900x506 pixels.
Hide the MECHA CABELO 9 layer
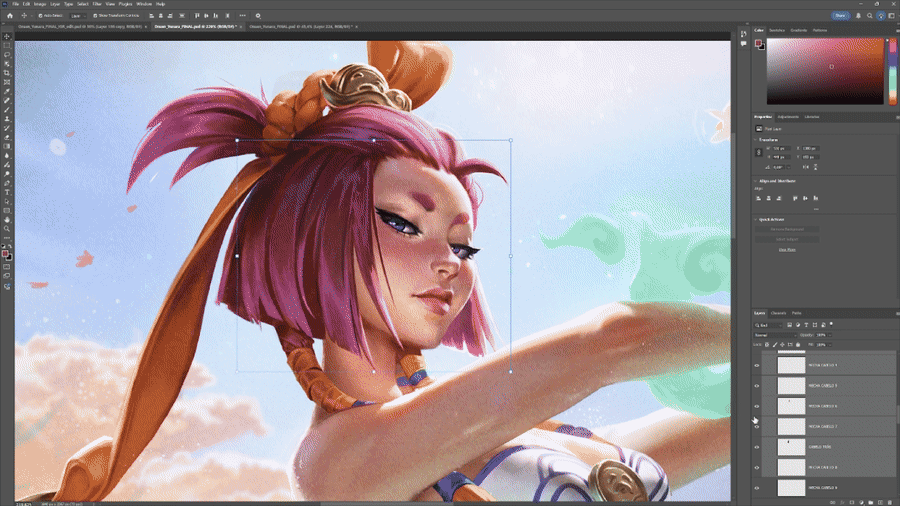click(x=757, y=488)
